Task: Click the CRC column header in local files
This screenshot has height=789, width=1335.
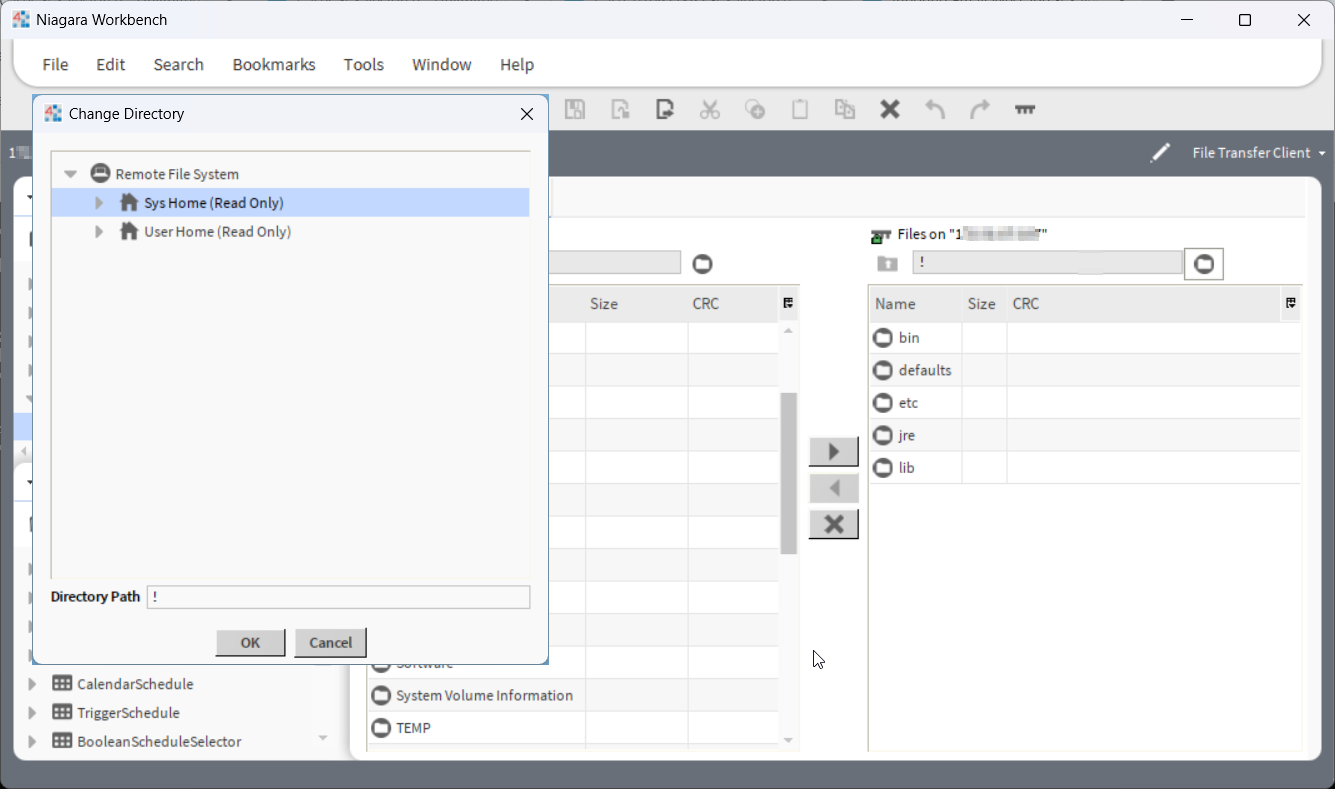Action: [733, 303]
